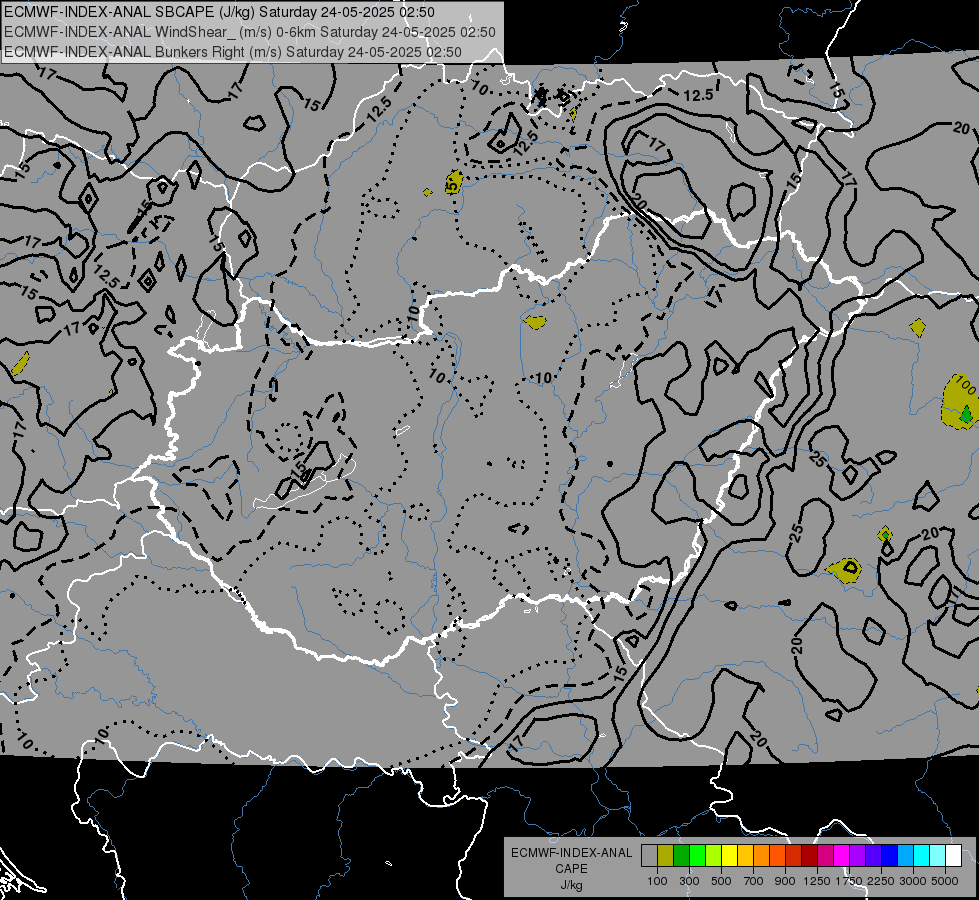This screenshot has height=900, width=979.
Task: Click the legend value 5000
Action: click(945, 881)
